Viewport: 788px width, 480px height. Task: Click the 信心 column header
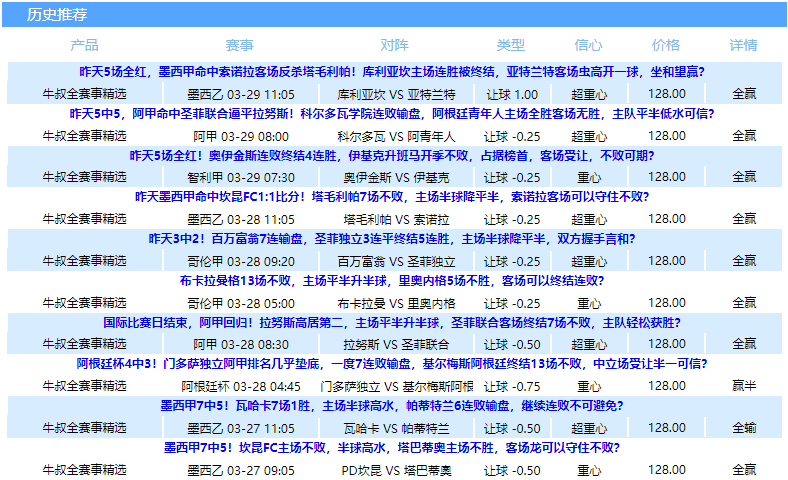tap(588, 45)
